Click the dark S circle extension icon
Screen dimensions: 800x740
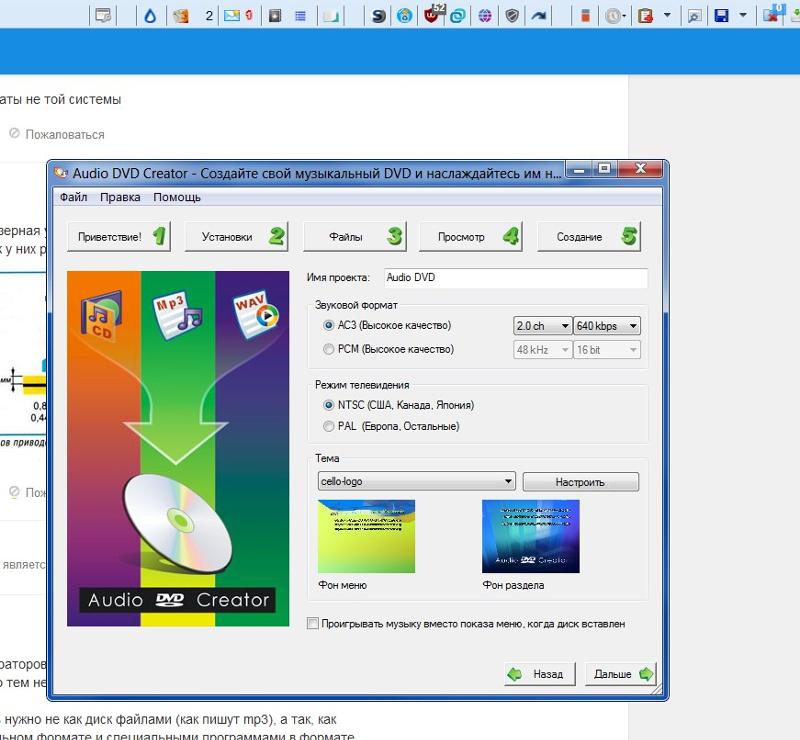coord(379,16)
